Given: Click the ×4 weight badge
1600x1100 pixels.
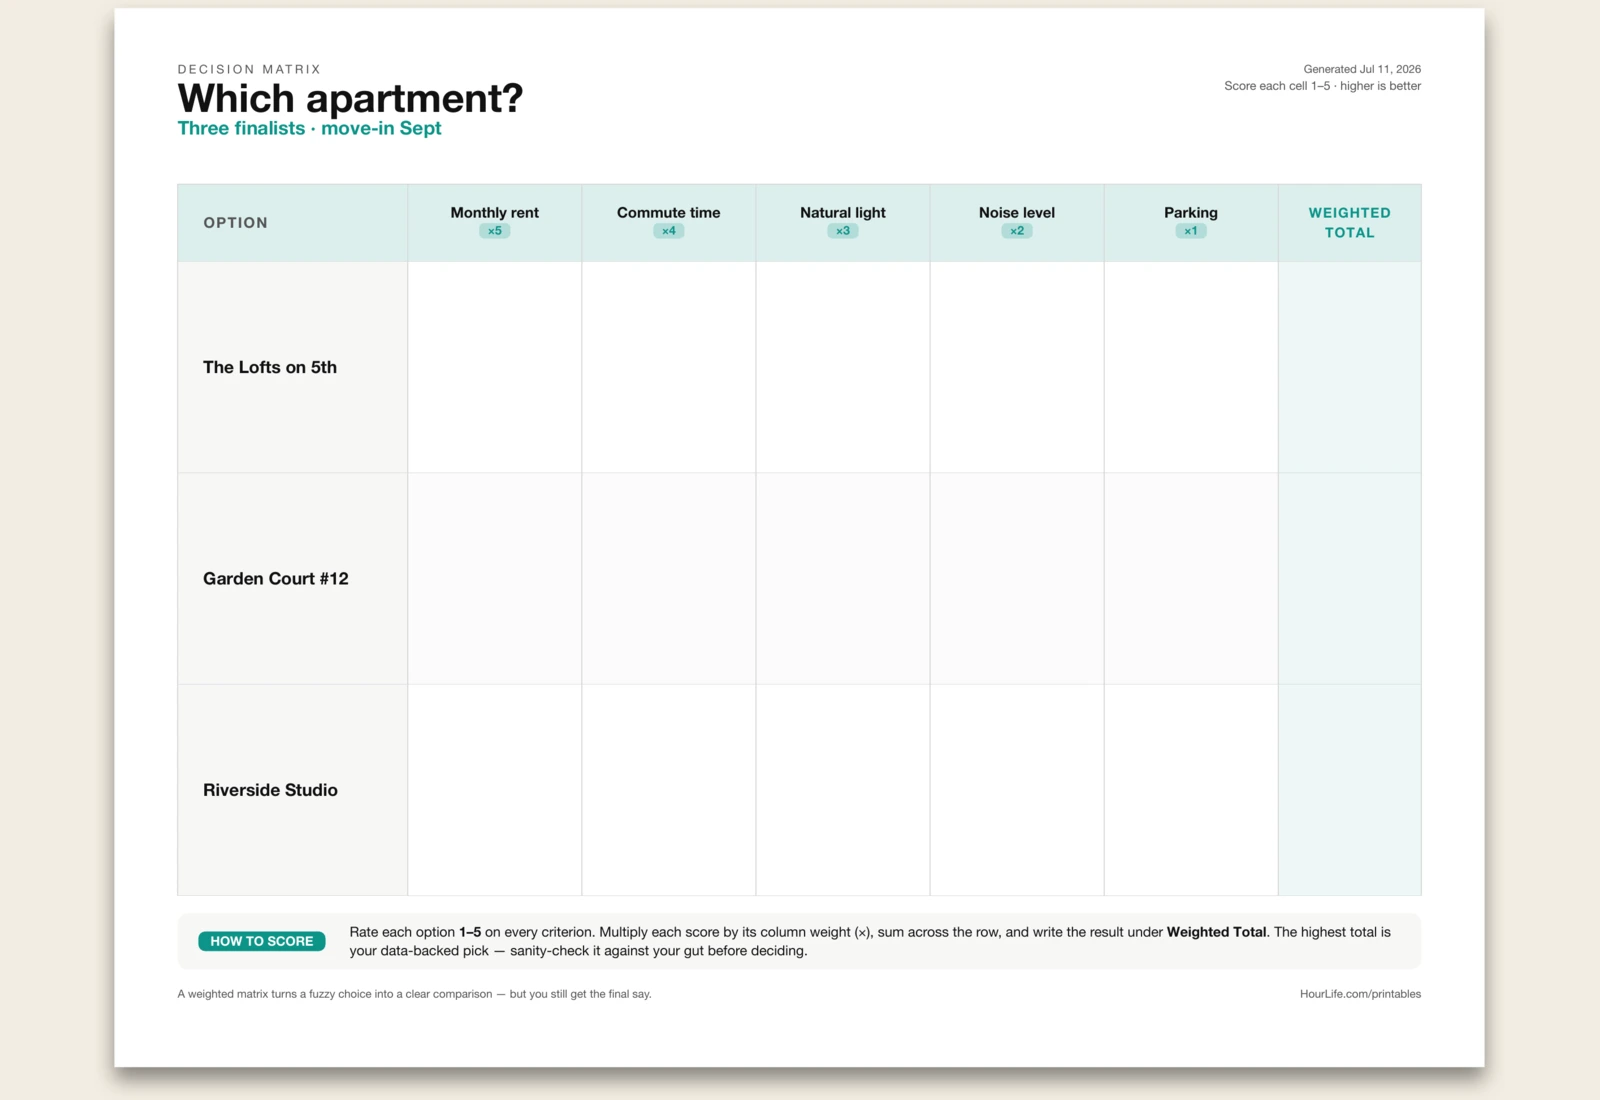Looking at the screenshot, I should pos(668,231).
